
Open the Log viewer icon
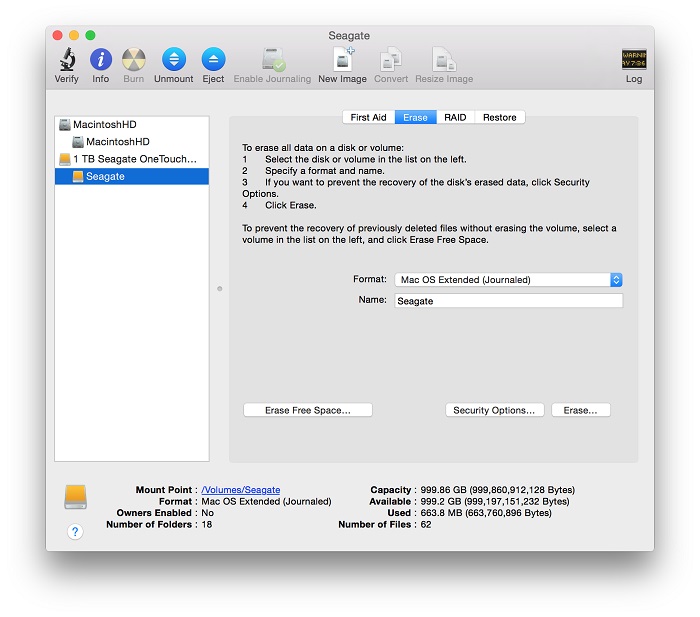pyautogui.click(x=634, y=59)
